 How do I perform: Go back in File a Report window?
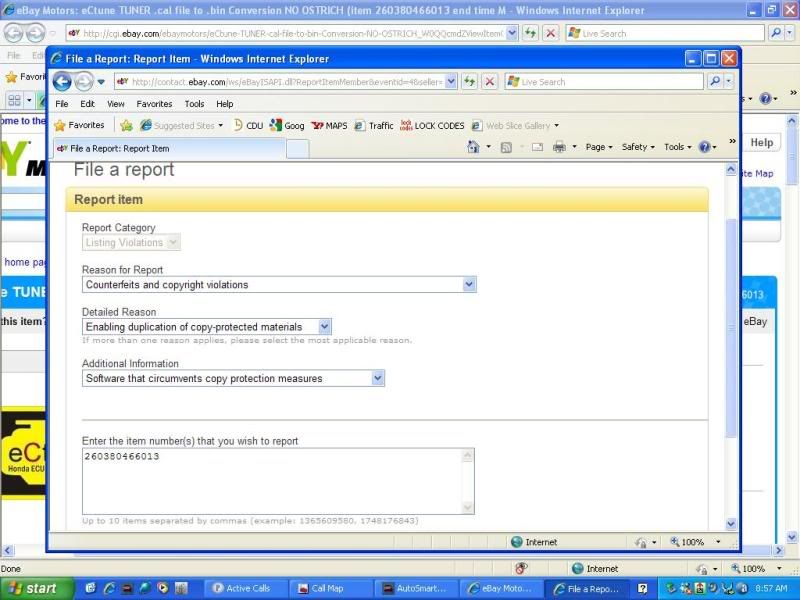click(x=62, y=82)
